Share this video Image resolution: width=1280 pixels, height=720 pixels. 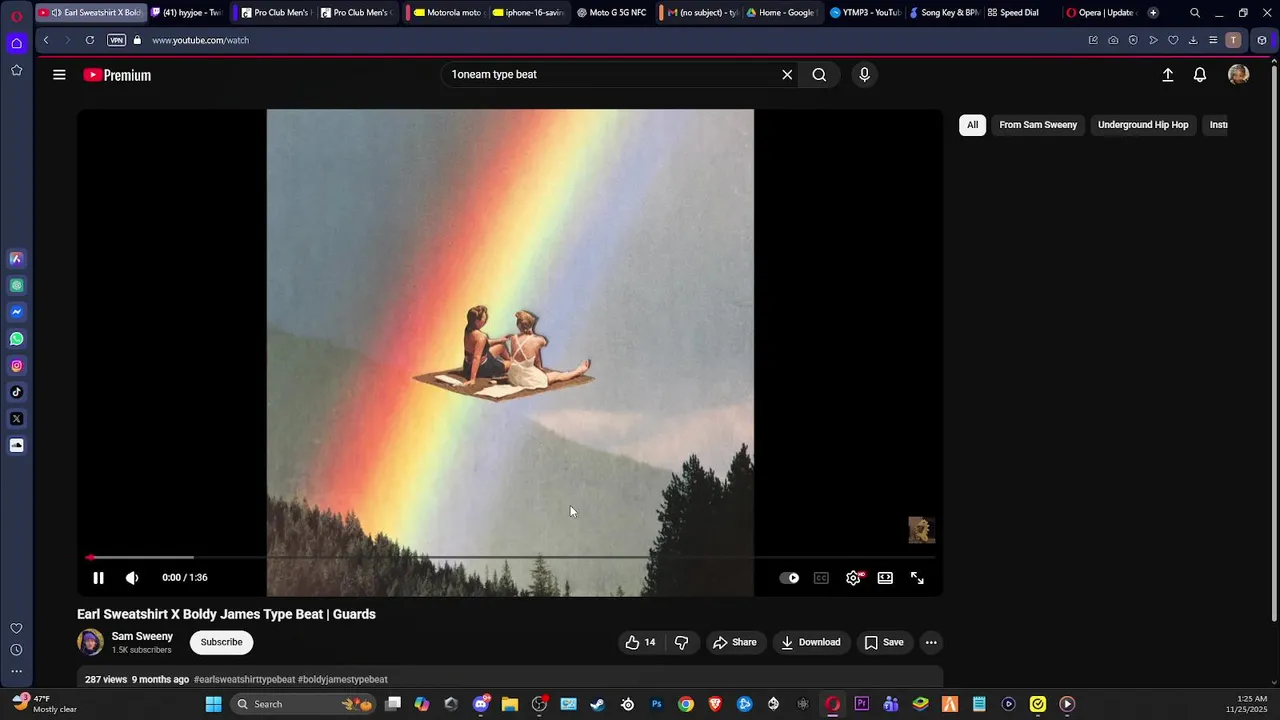(x=734, y=642)
